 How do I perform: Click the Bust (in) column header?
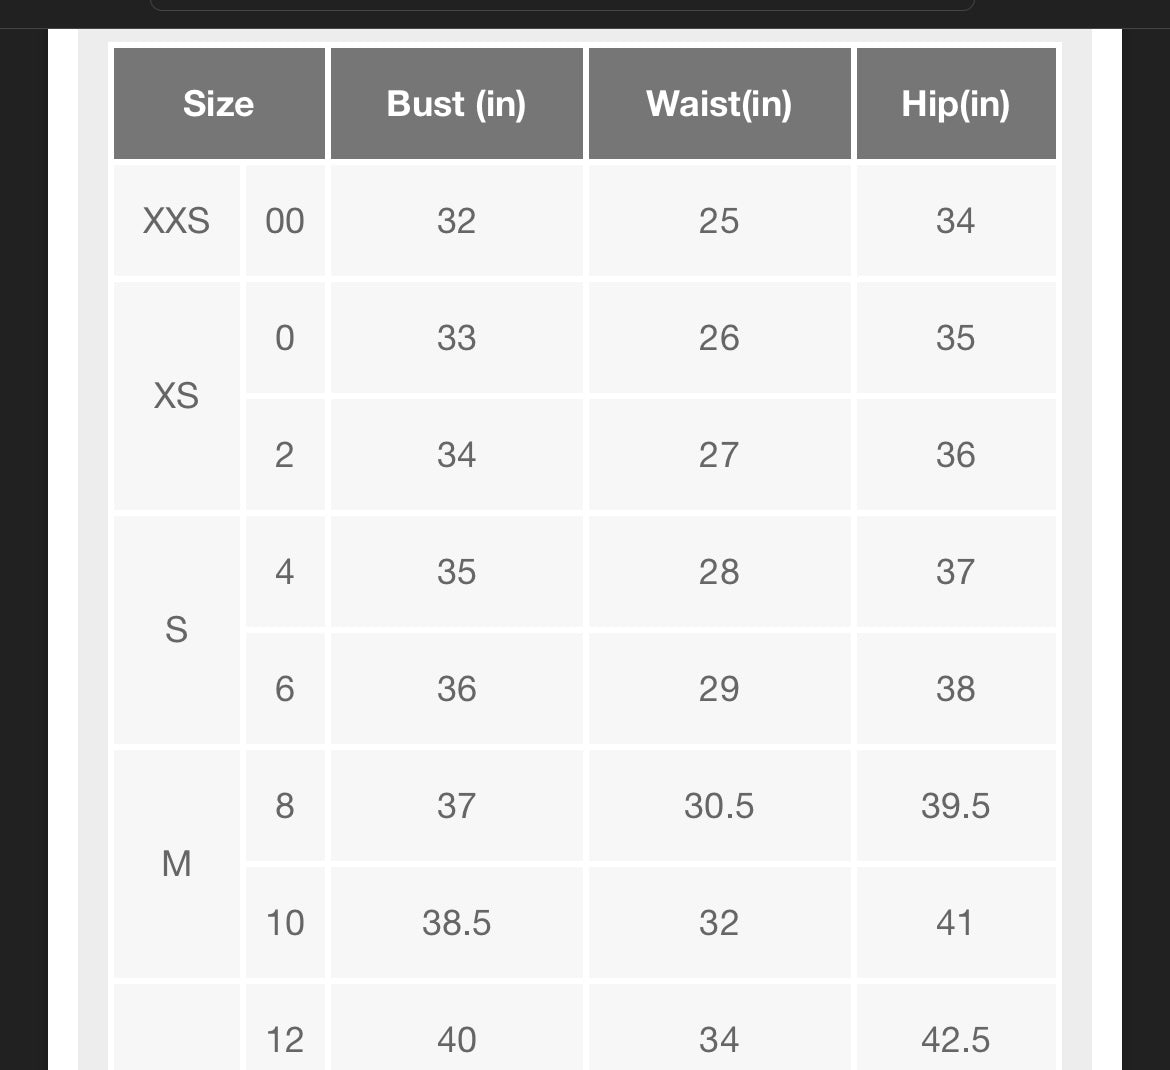pos(456,104)
